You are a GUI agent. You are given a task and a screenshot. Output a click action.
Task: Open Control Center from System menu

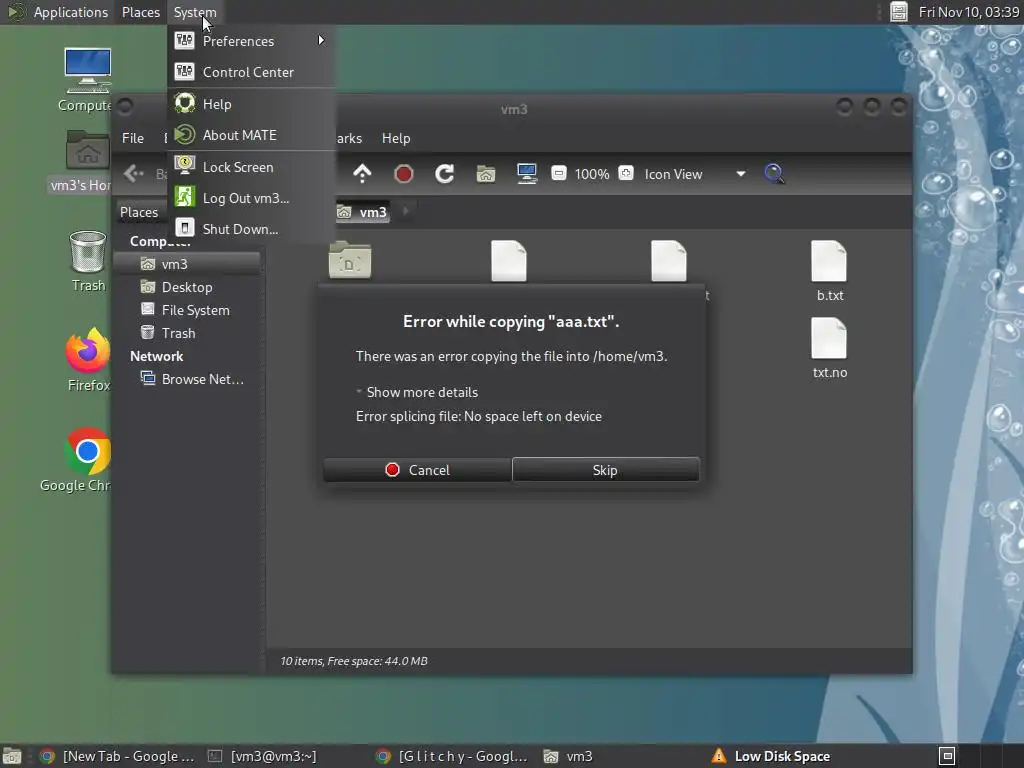coord(251,72)
